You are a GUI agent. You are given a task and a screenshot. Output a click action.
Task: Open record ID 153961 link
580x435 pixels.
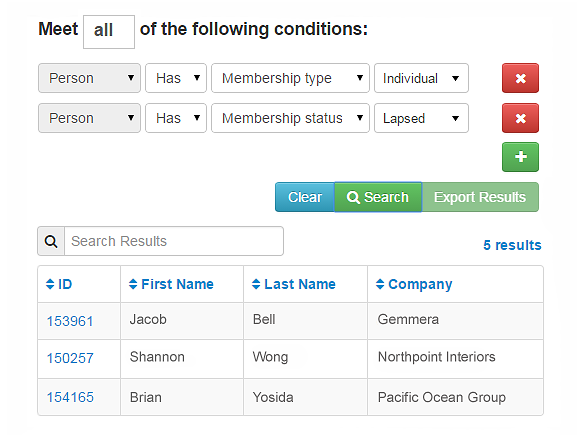(70, 321)
